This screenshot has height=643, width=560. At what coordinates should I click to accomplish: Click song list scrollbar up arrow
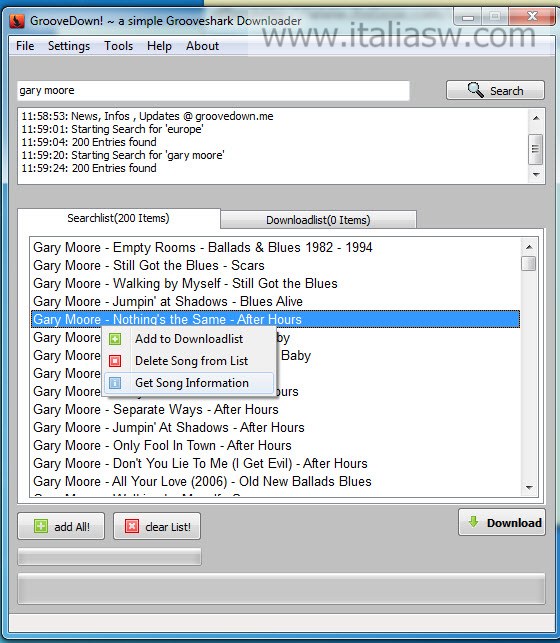tap(529, 247)
